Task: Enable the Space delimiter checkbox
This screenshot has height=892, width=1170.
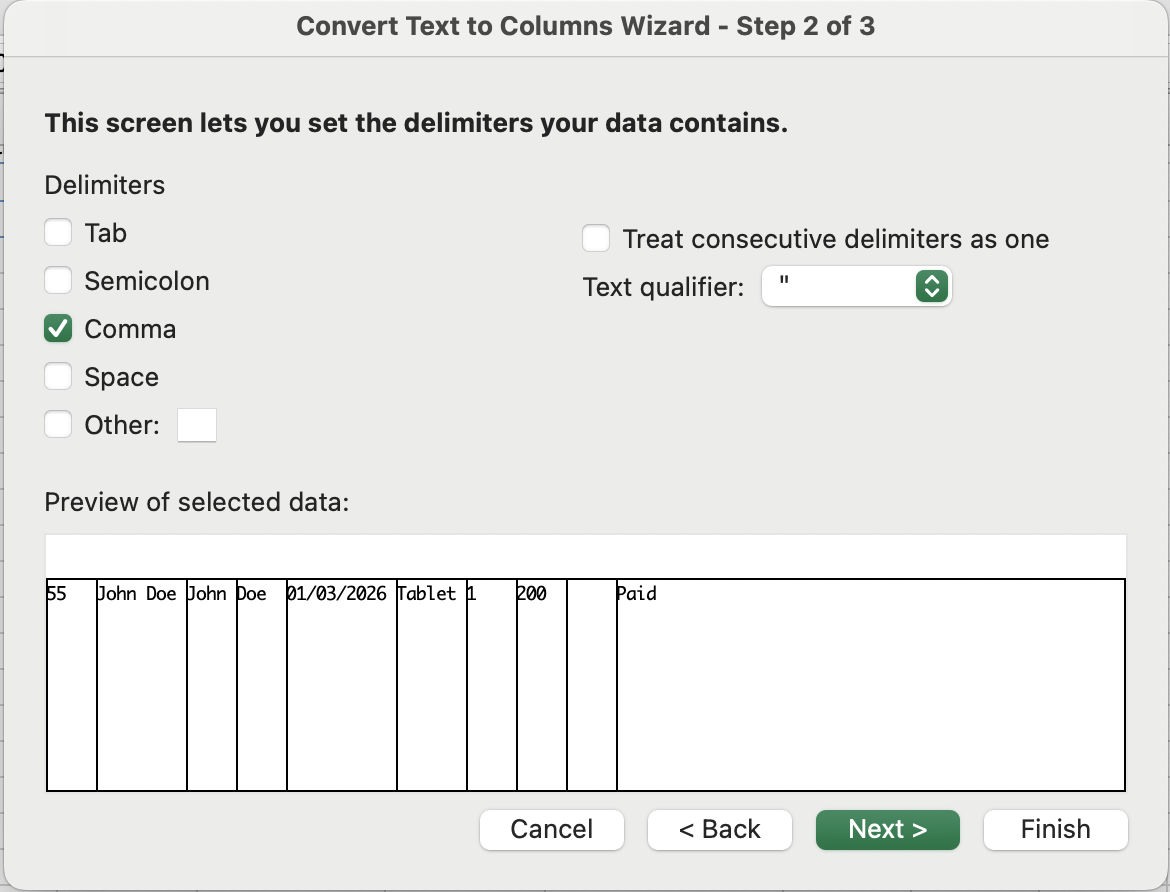Action: click(58, 377)
